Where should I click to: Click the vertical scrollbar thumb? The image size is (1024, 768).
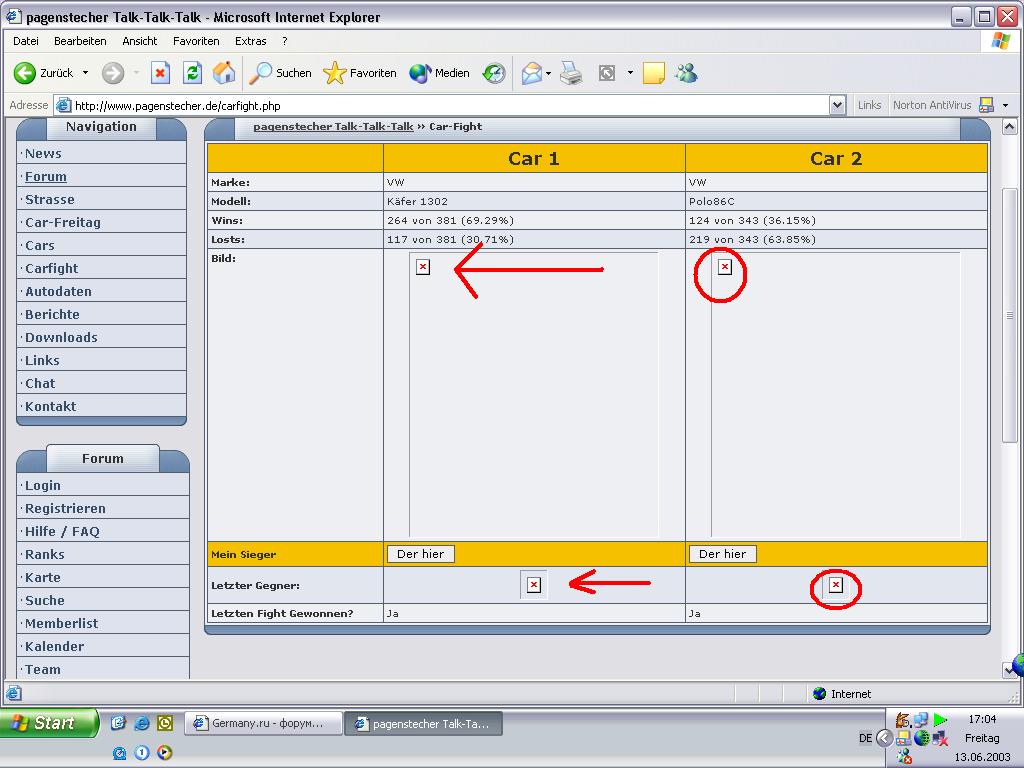(1010, 315)
